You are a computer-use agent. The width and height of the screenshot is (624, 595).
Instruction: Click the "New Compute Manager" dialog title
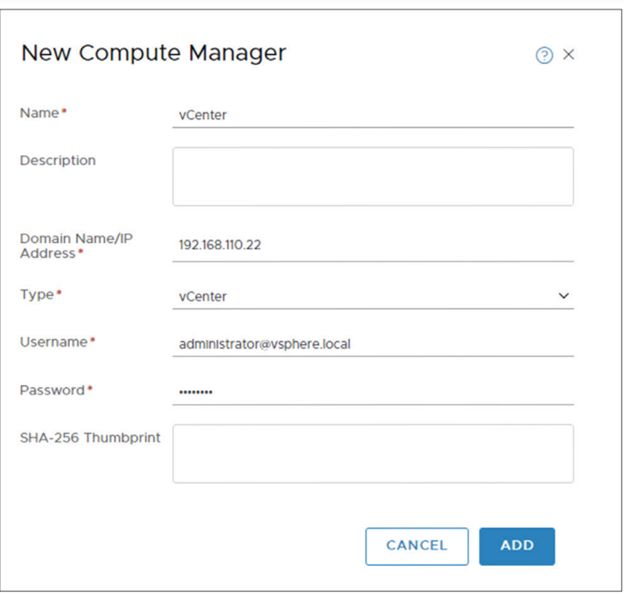point(154,53)
